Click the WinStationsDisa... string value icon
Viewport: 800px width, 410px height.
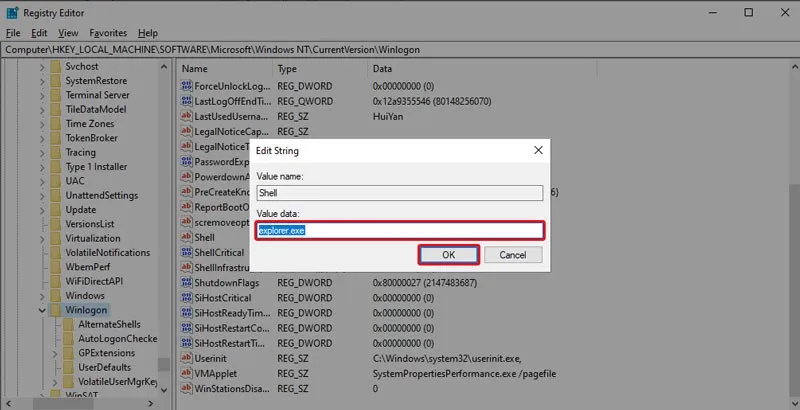click(186, 389)
